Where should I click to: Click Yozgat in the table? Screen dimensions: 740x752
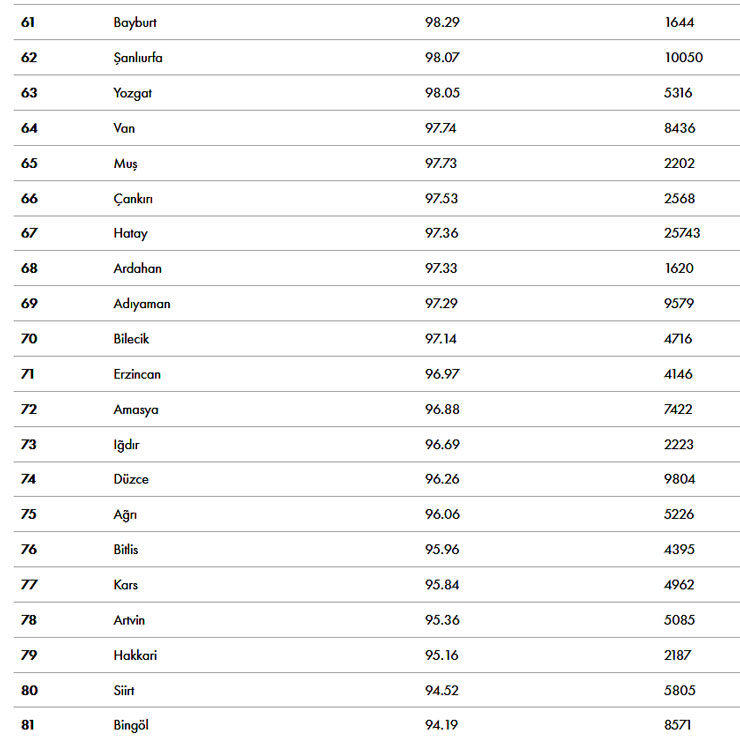[131, 93]
